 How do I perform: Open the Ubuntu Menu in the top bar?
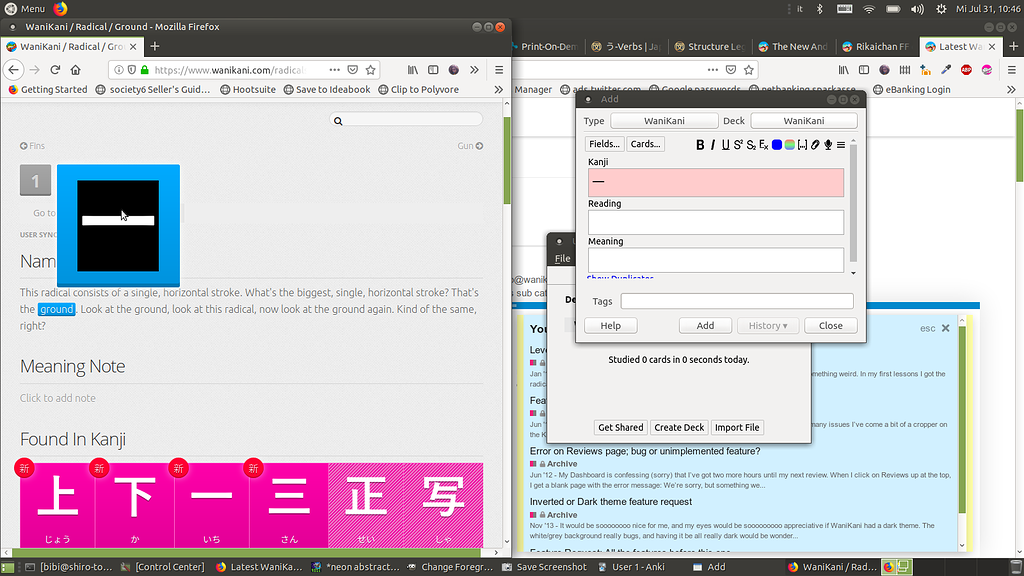point(32,8)
